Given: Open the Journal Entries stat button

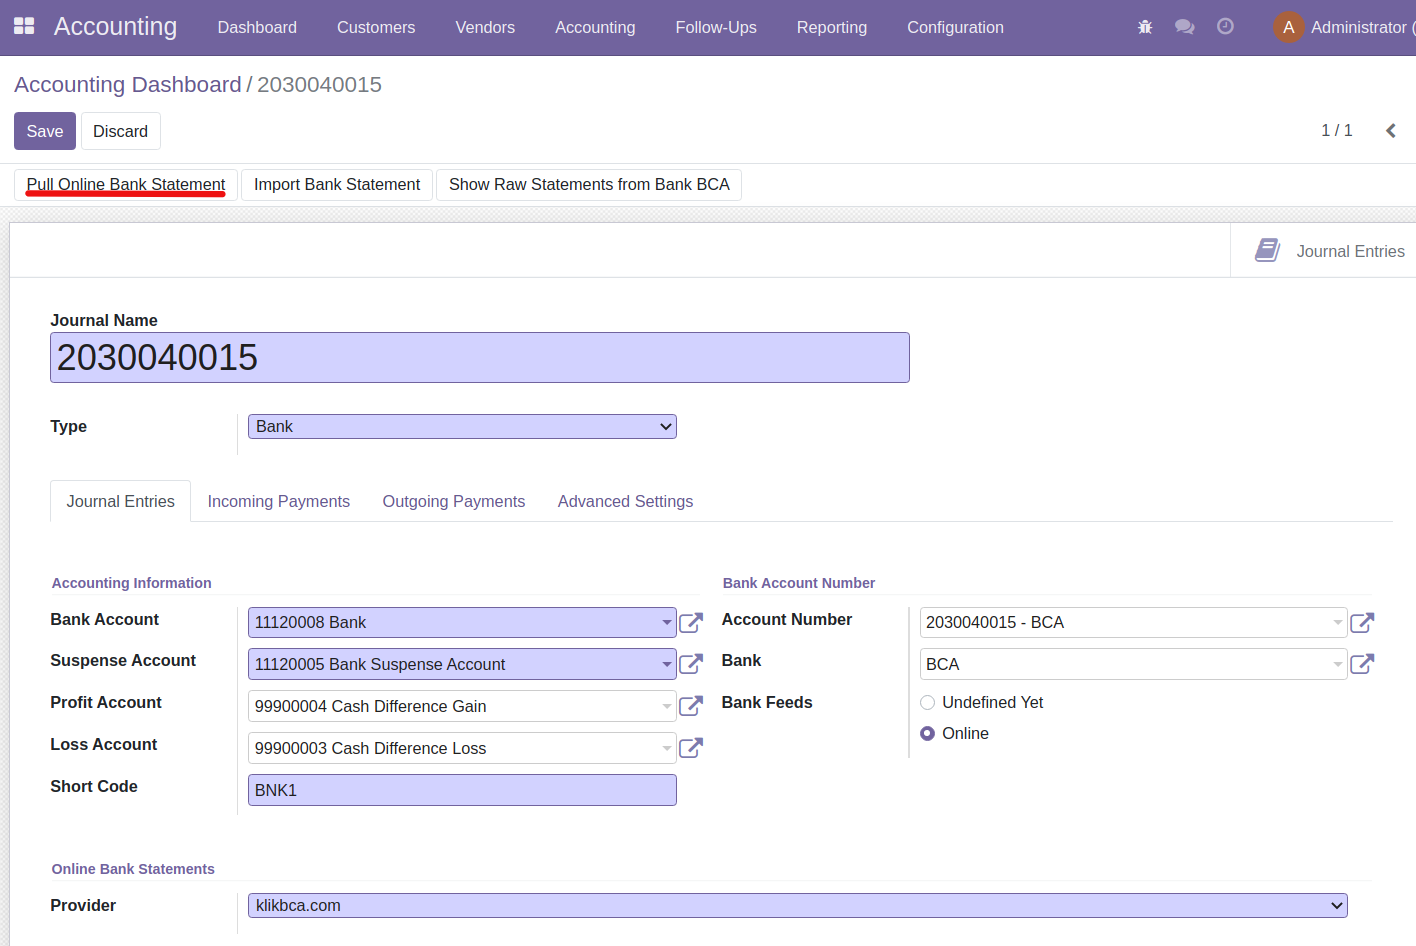Looking at the screenshot, I should click(x=1323, y=250).
